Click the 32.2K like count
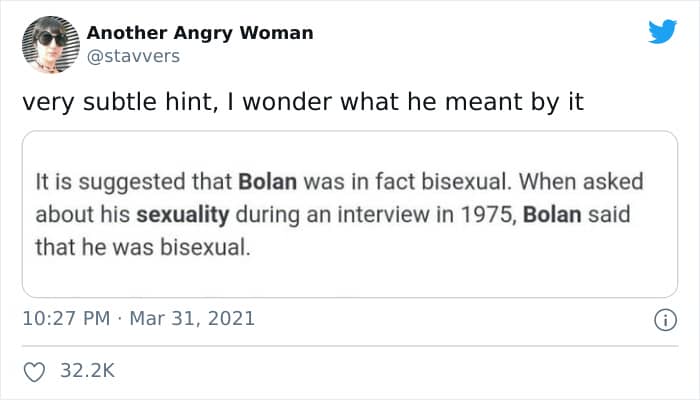This screenshot has width=700, height=400. click(88, 372)
